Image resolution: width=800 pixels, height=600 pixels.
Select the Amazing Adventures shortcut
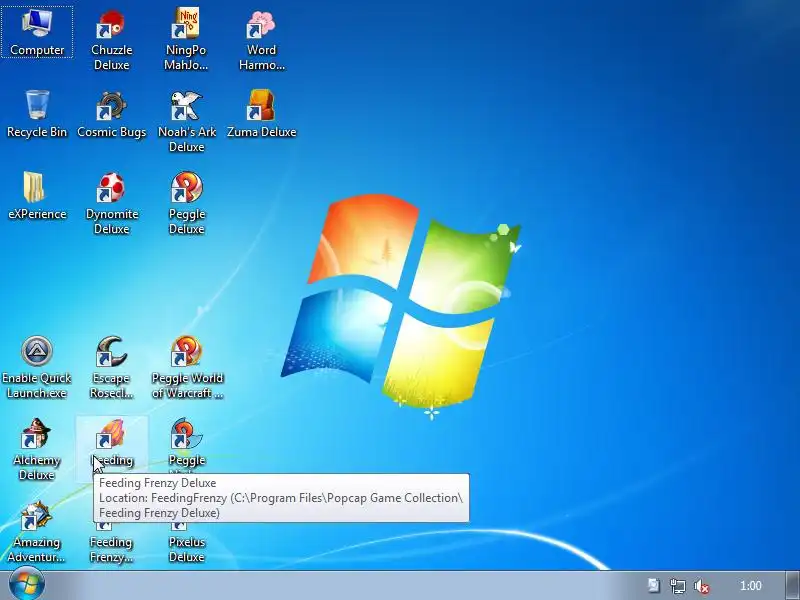36,532
